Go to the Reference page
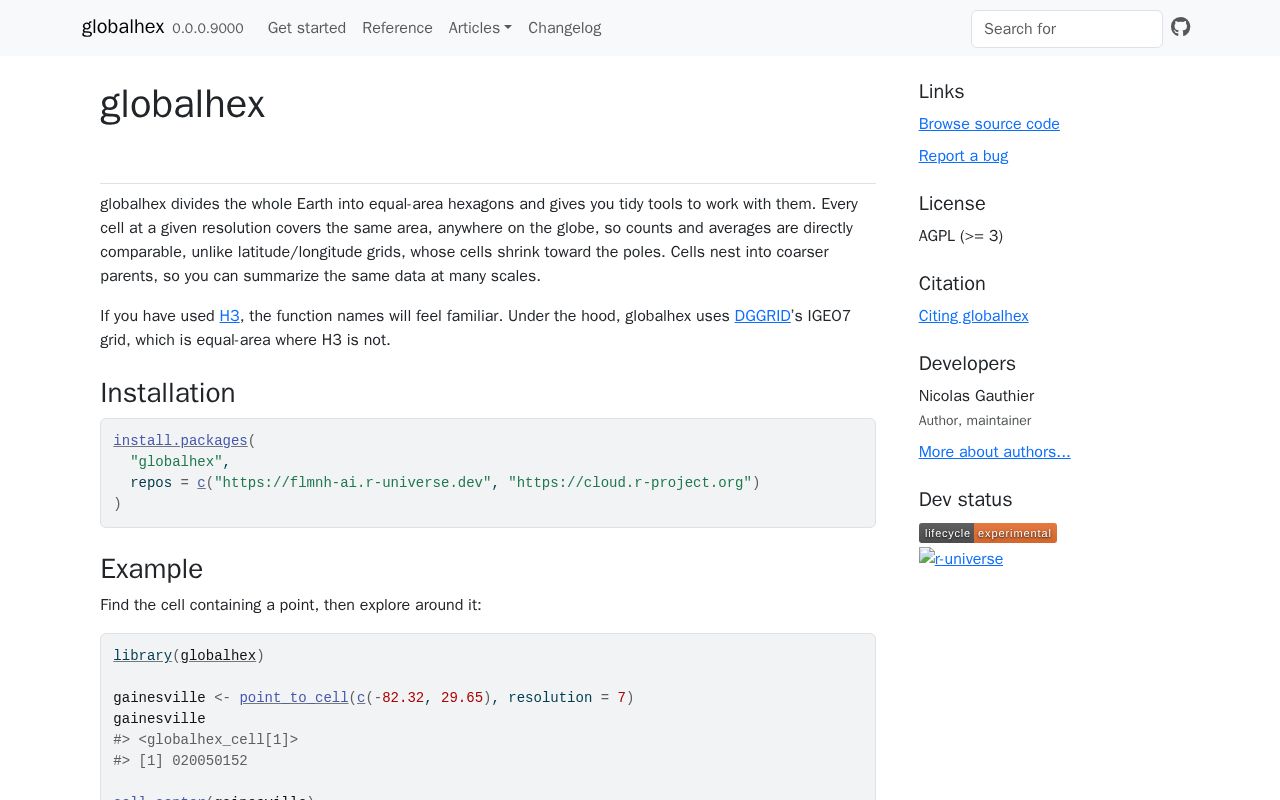Image resolution: width=1280 pixels, height=800 pixels. (x=397, y=28)
